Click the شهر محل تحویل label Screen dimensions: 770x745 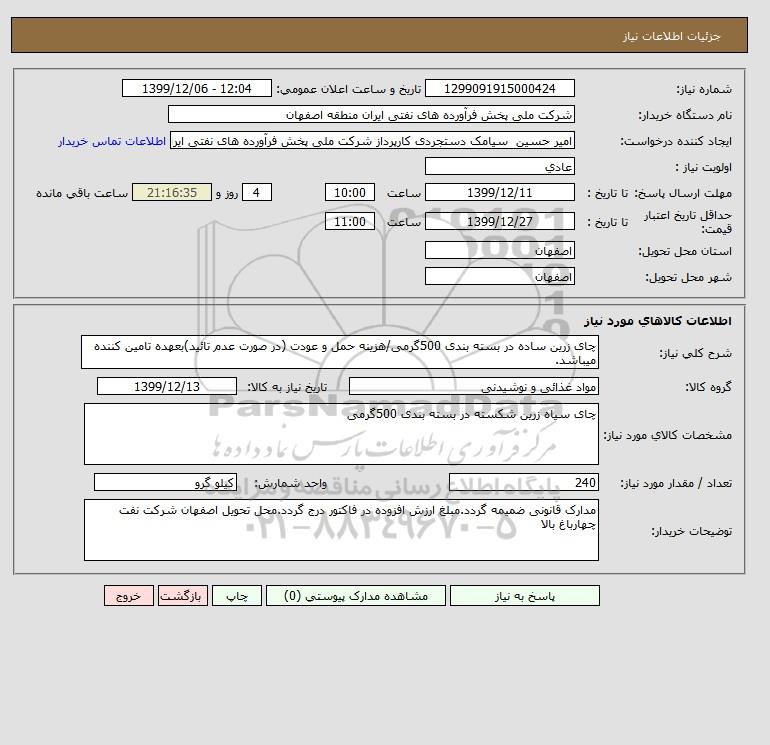688,277
